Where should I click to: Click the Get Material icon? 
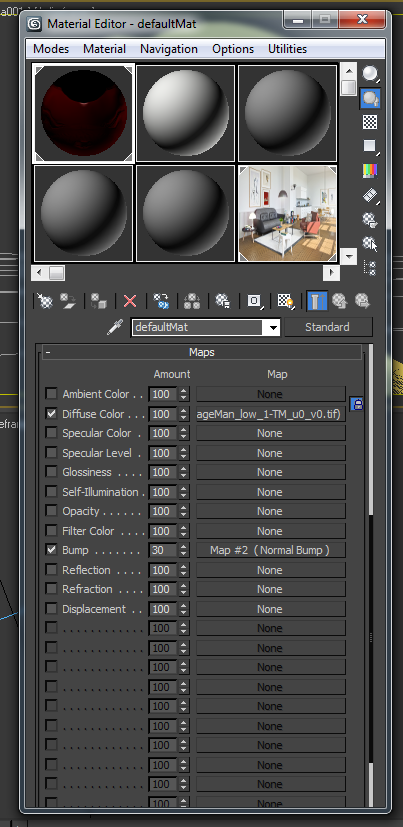click(x=45, y=301)
